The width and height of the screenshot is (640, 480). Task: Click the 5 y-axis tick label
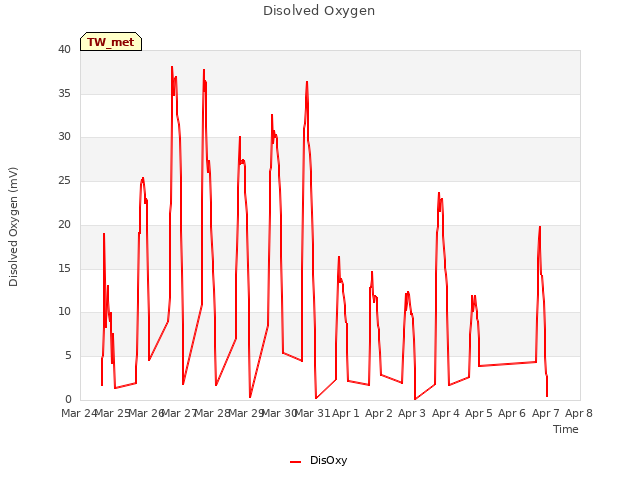pyautogui.click(x=68, y=356)
